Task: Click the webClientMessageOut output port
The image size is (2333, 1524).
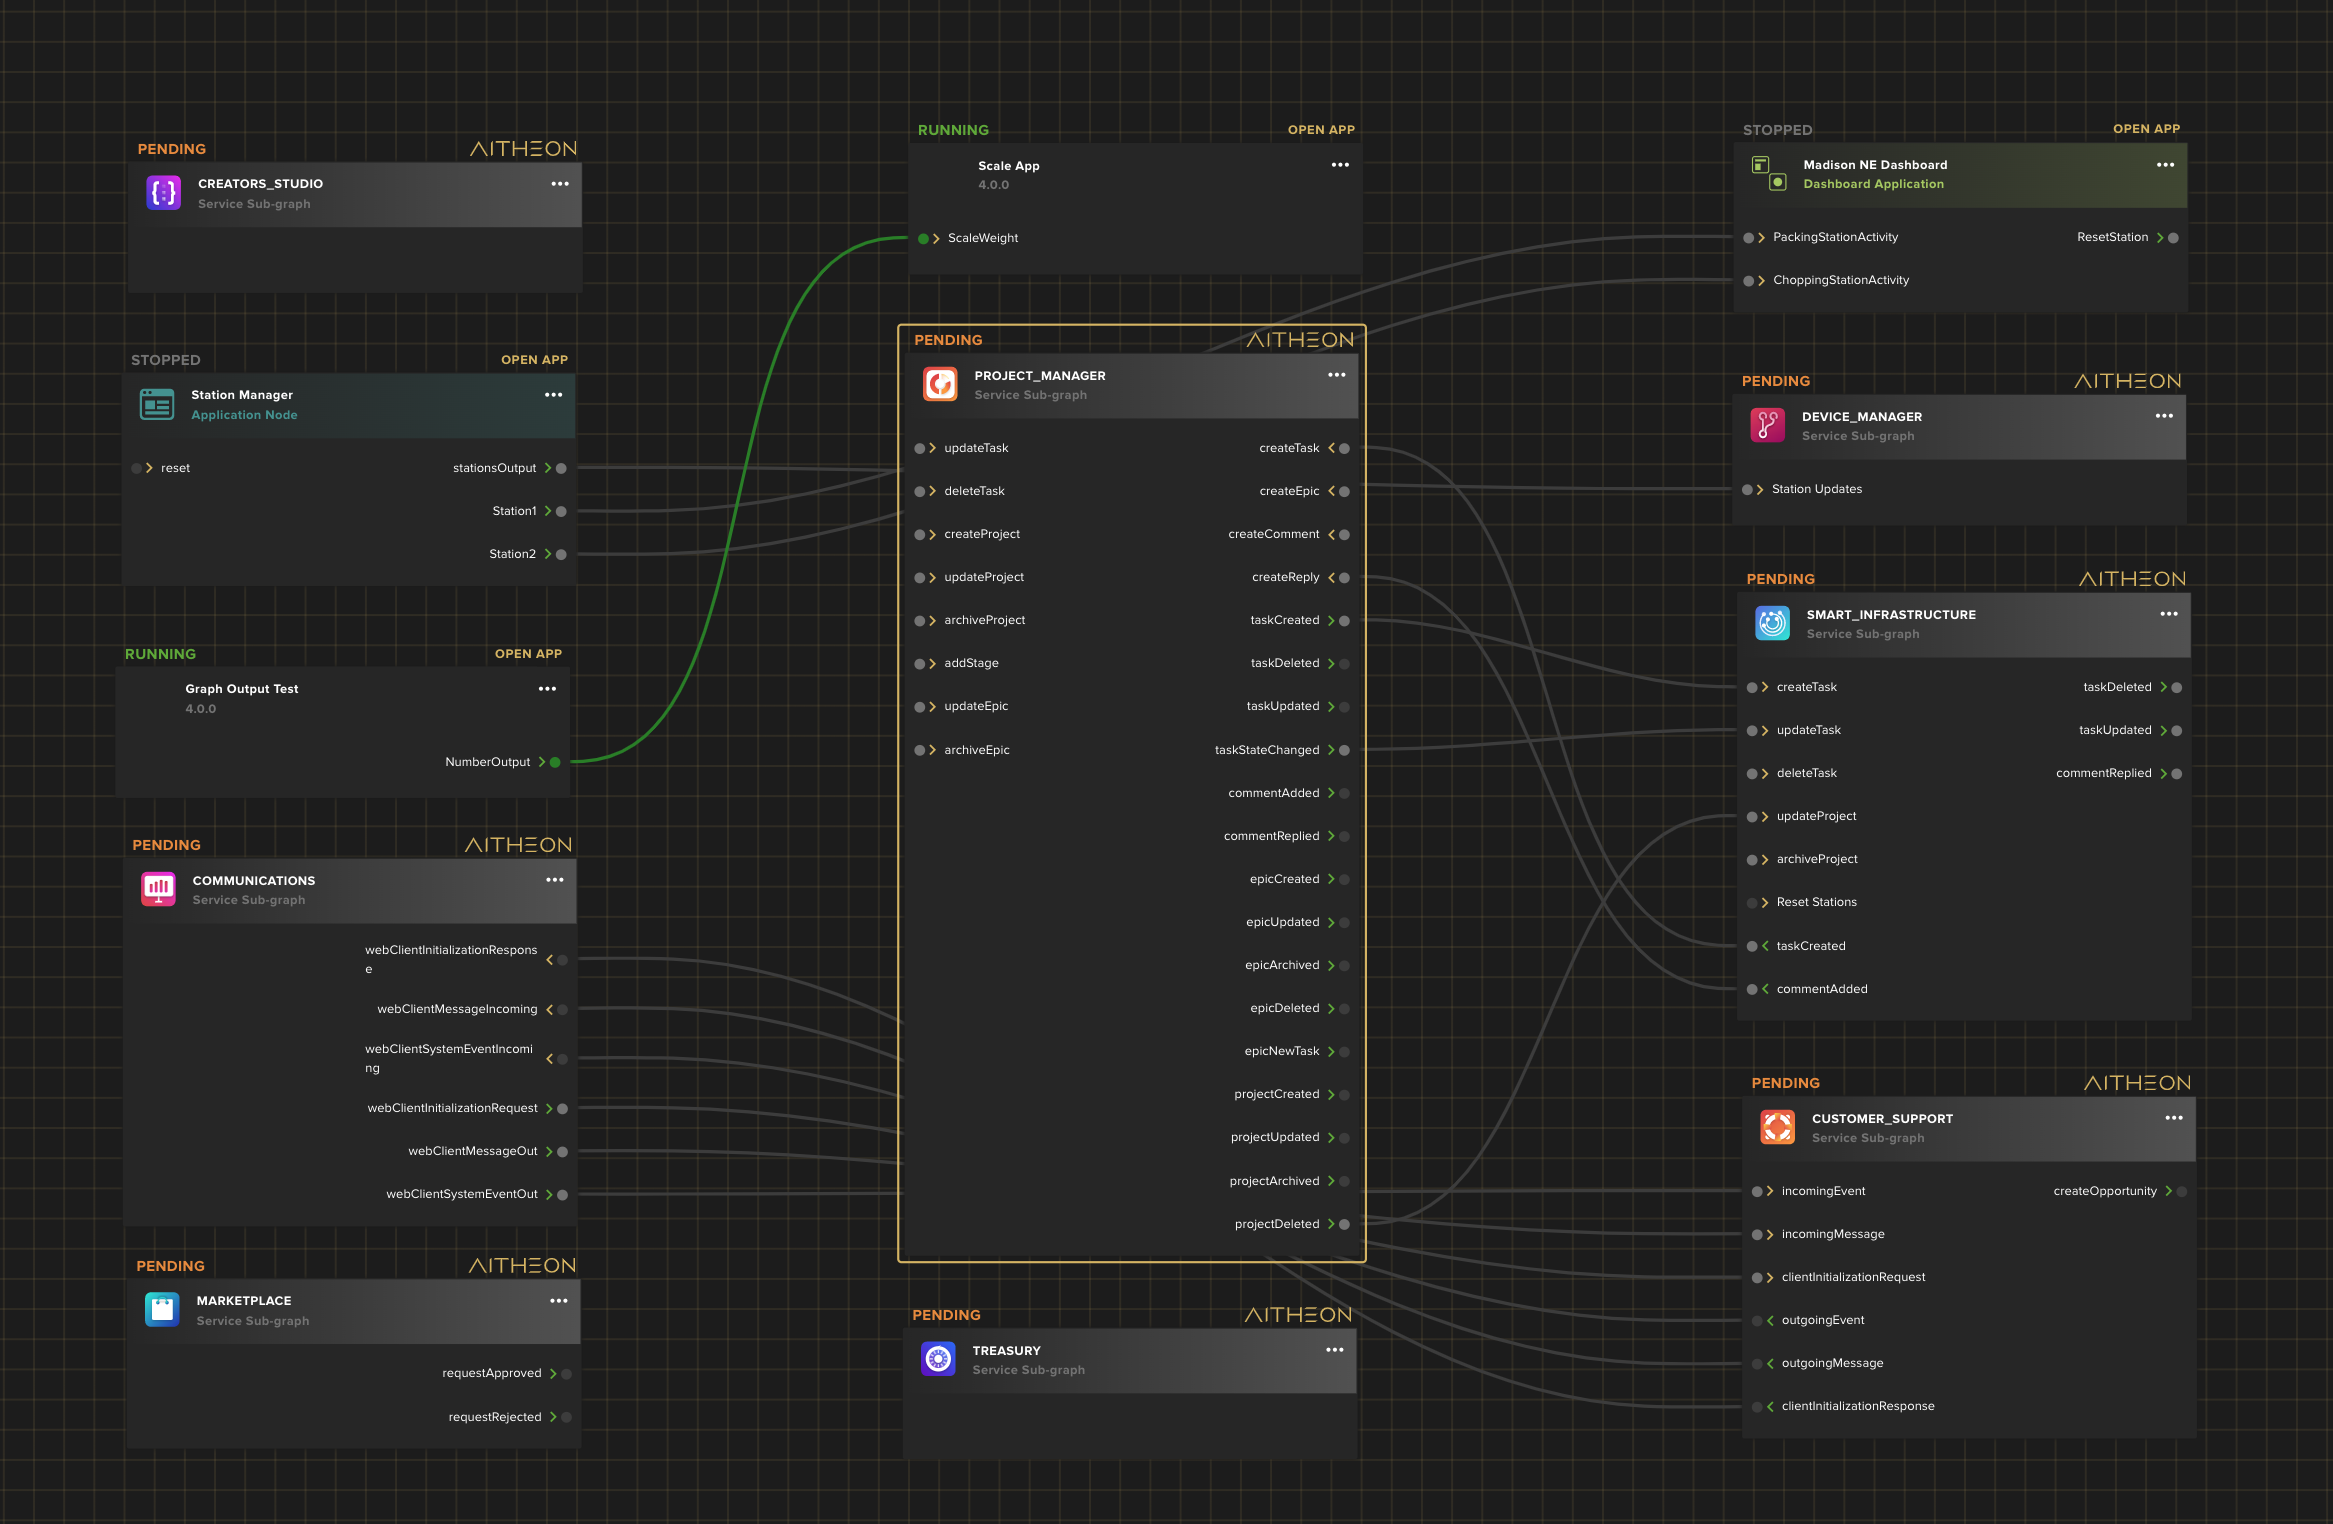Action: pos(562,1151)
